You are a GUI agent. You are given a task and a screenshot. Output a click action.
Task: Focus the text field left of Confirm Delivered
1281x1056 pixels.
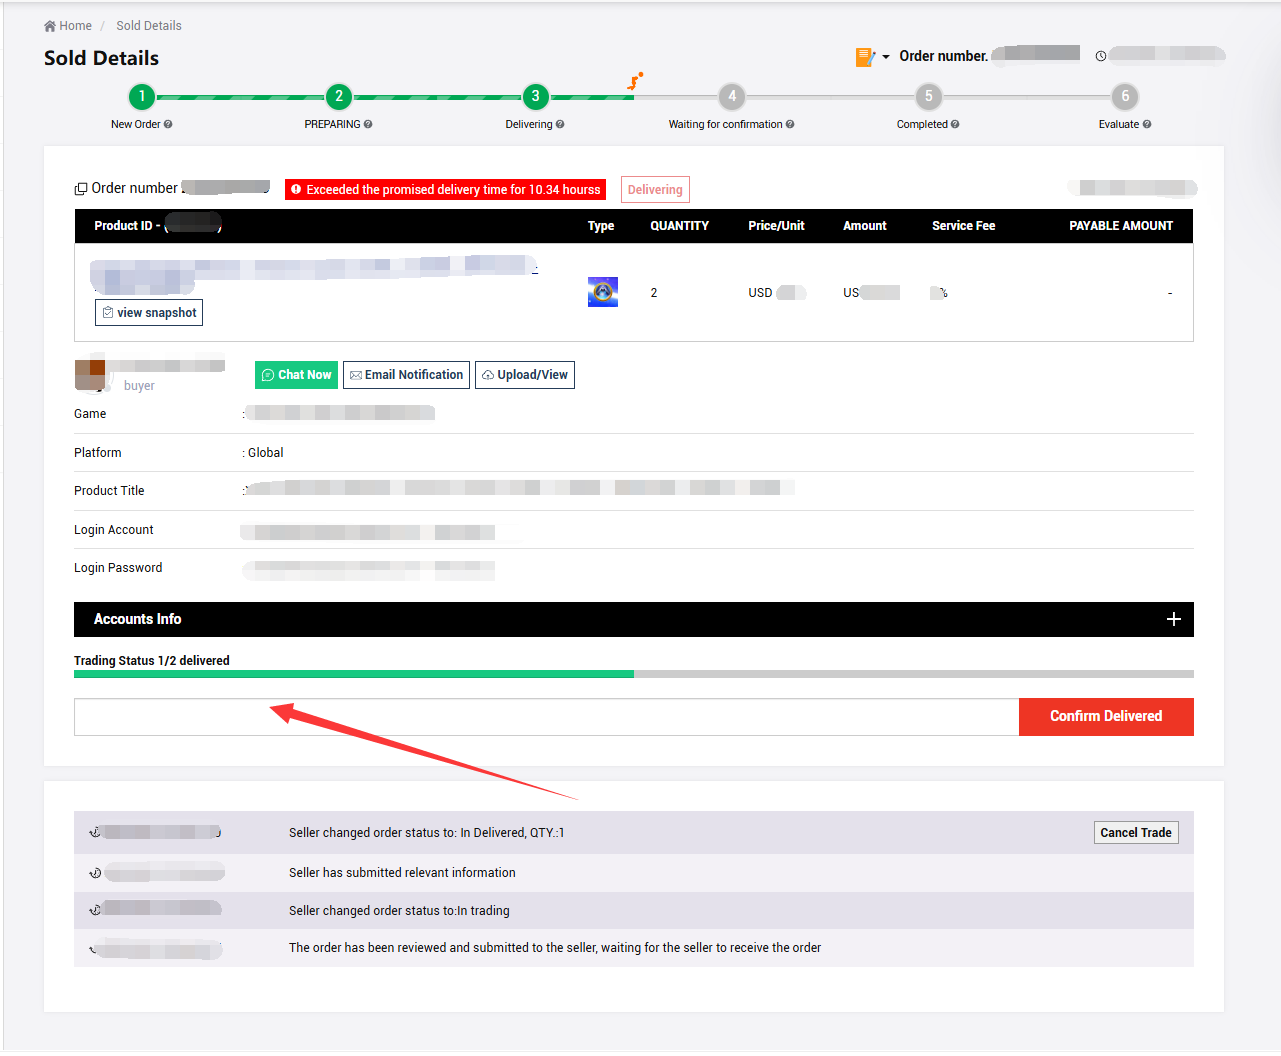click(546, 717)
